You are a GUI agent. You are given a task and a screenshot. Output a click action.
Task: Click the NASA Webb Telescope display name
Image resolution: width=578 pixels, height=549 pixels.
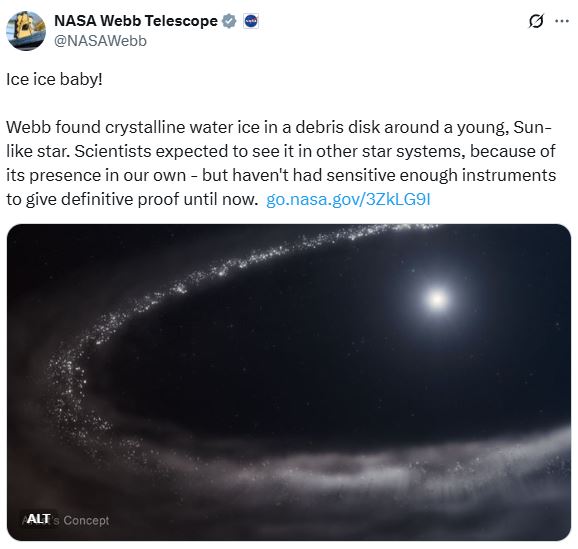pos(136,21)
